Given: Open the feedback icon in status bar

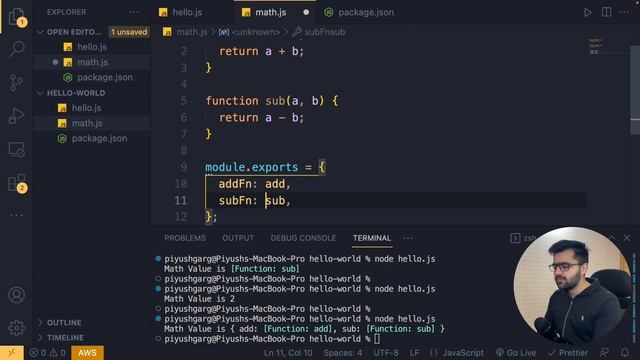Looking at the screenshot, I should pos(604,353).
